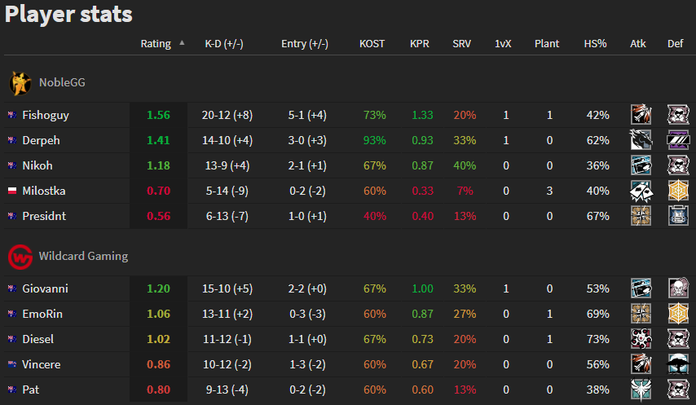Viewport: 696px width, 405px height.
Task: Click Diesel's defender operator icon
Action: (678, 339)
